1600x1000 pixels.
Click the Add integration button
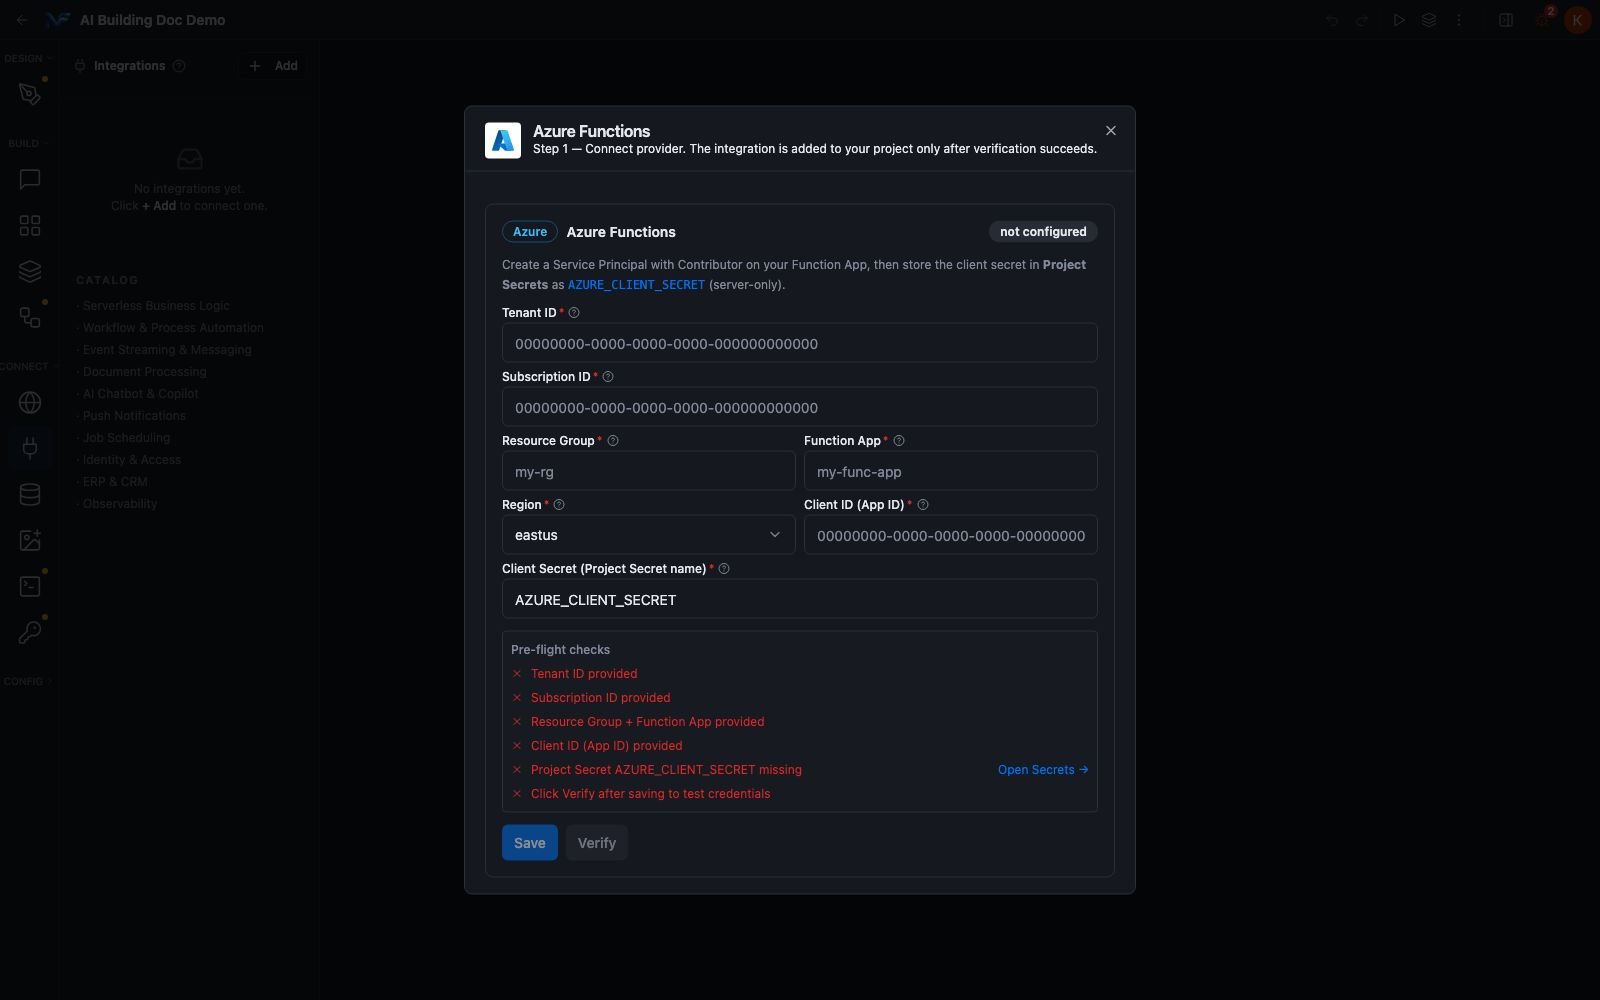point(273,66)
